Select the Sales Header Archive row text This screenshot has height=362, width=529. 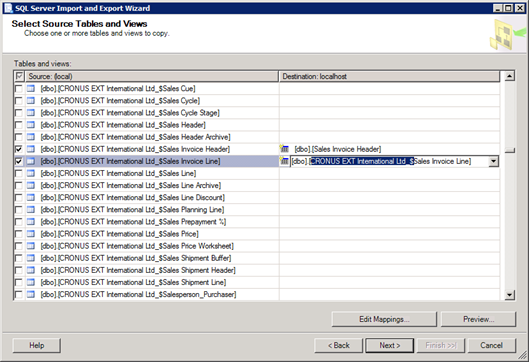[136, 137]
